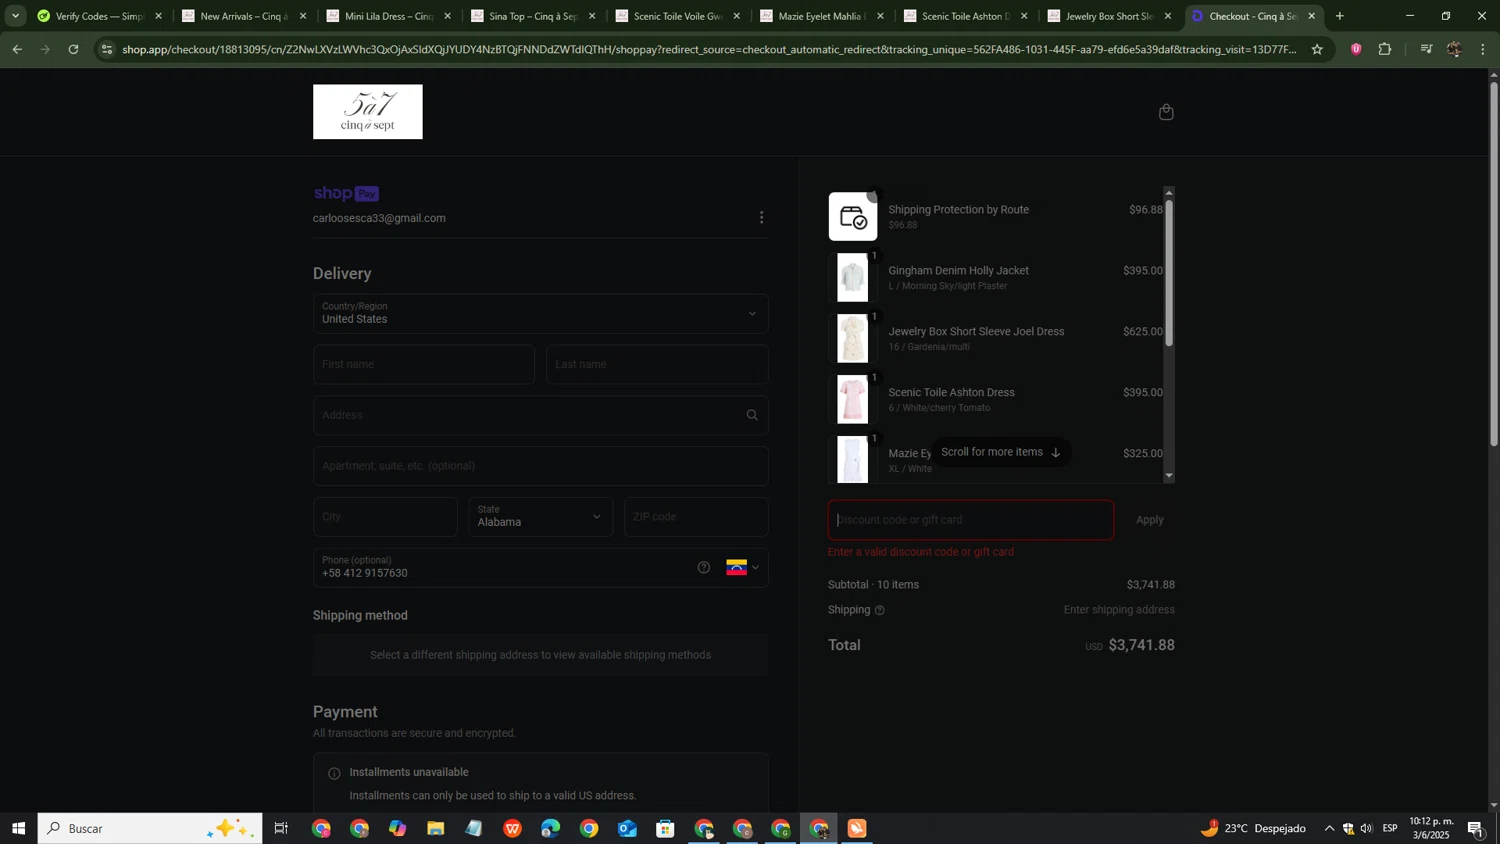
Task: Click email carloosesca33@gmail.com text
Action: 379,219
